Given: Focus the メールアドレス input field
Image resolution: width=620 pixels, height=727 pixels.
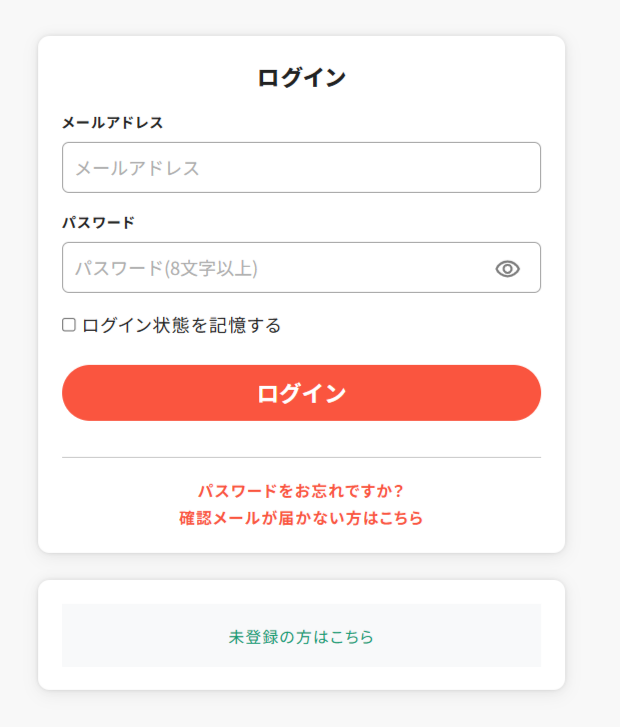Looking at the screenshot, I should tap(301, 168).
